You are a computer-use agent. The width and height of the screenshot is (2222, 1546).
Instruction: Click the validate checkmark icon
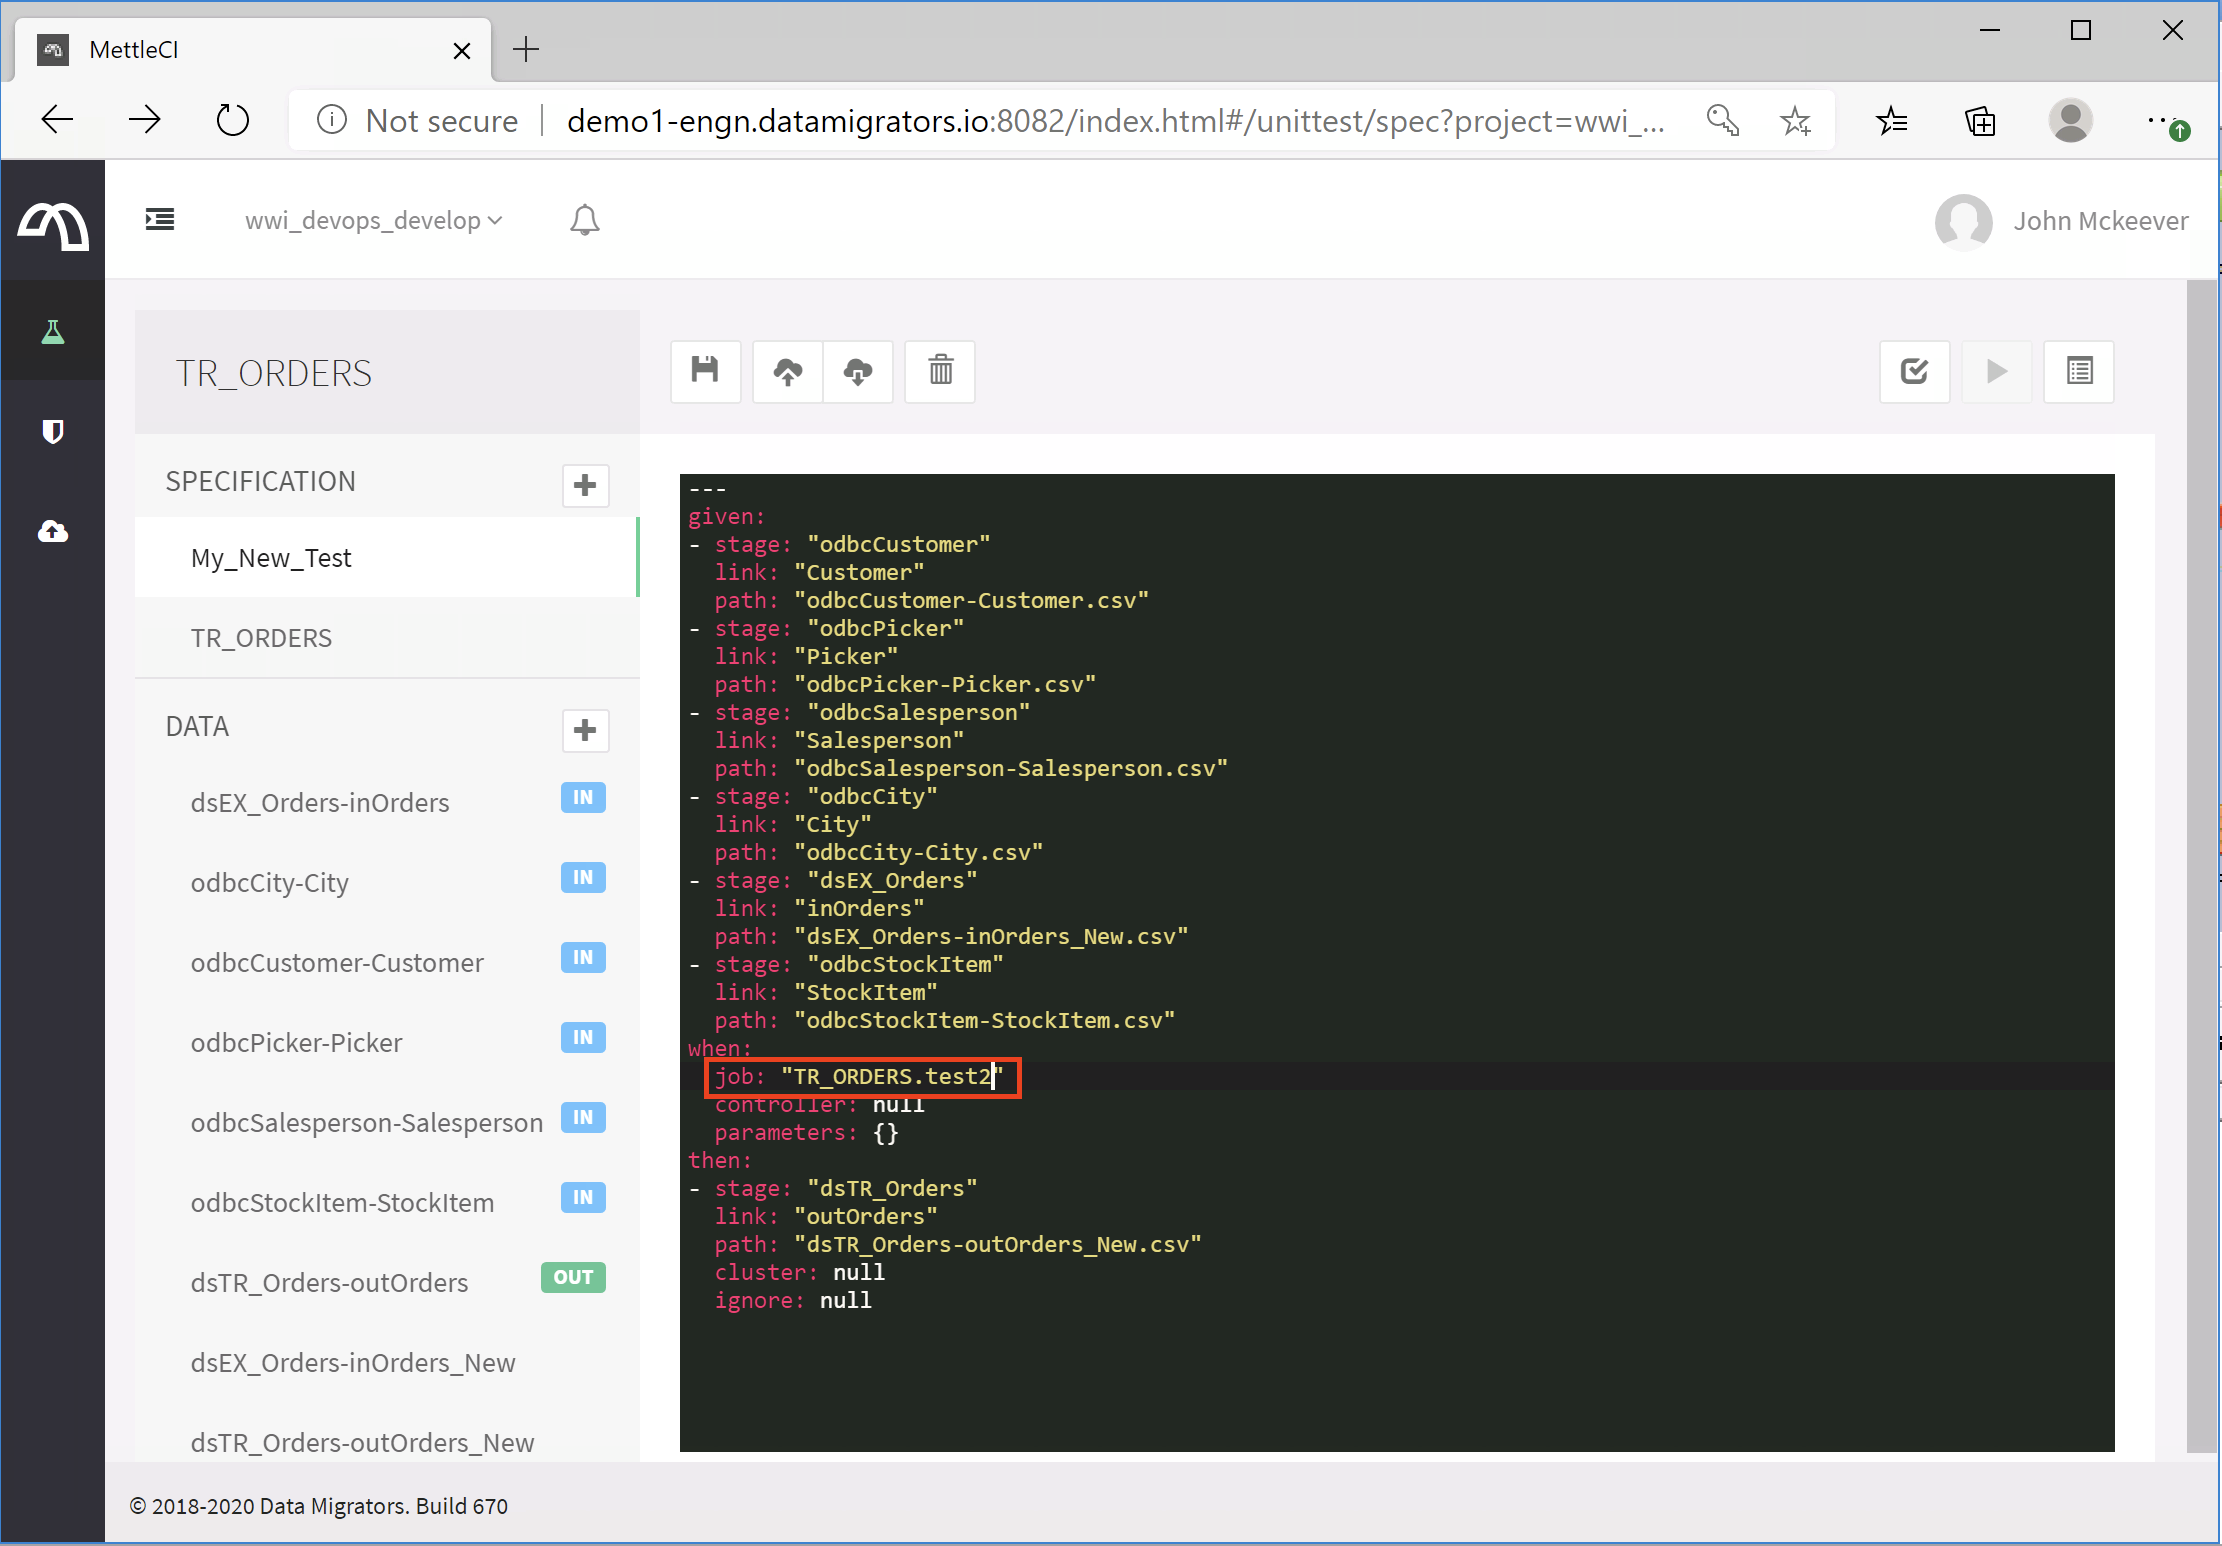pos(1914,371)
